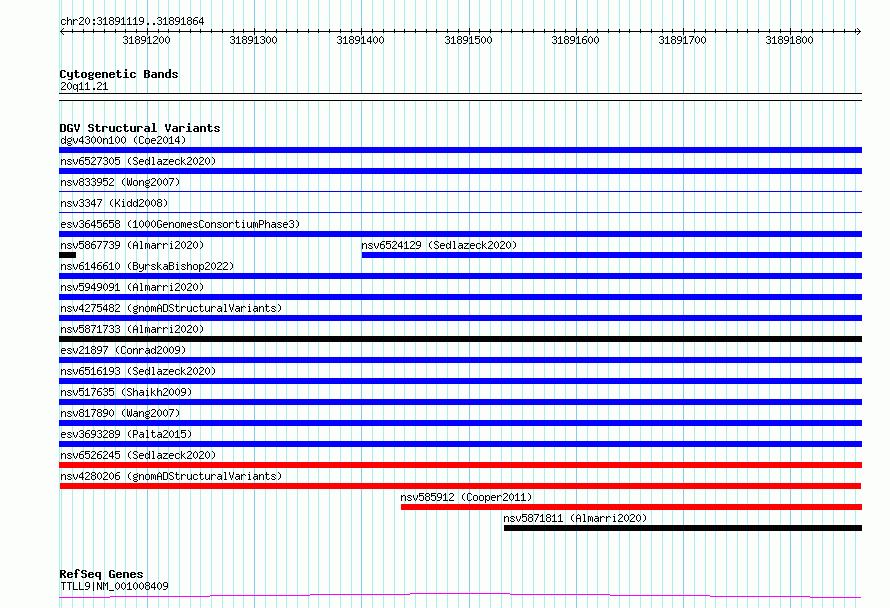Click ruler position 31891500
Viewport: 890px width, 608px height.
coord(468,40)
